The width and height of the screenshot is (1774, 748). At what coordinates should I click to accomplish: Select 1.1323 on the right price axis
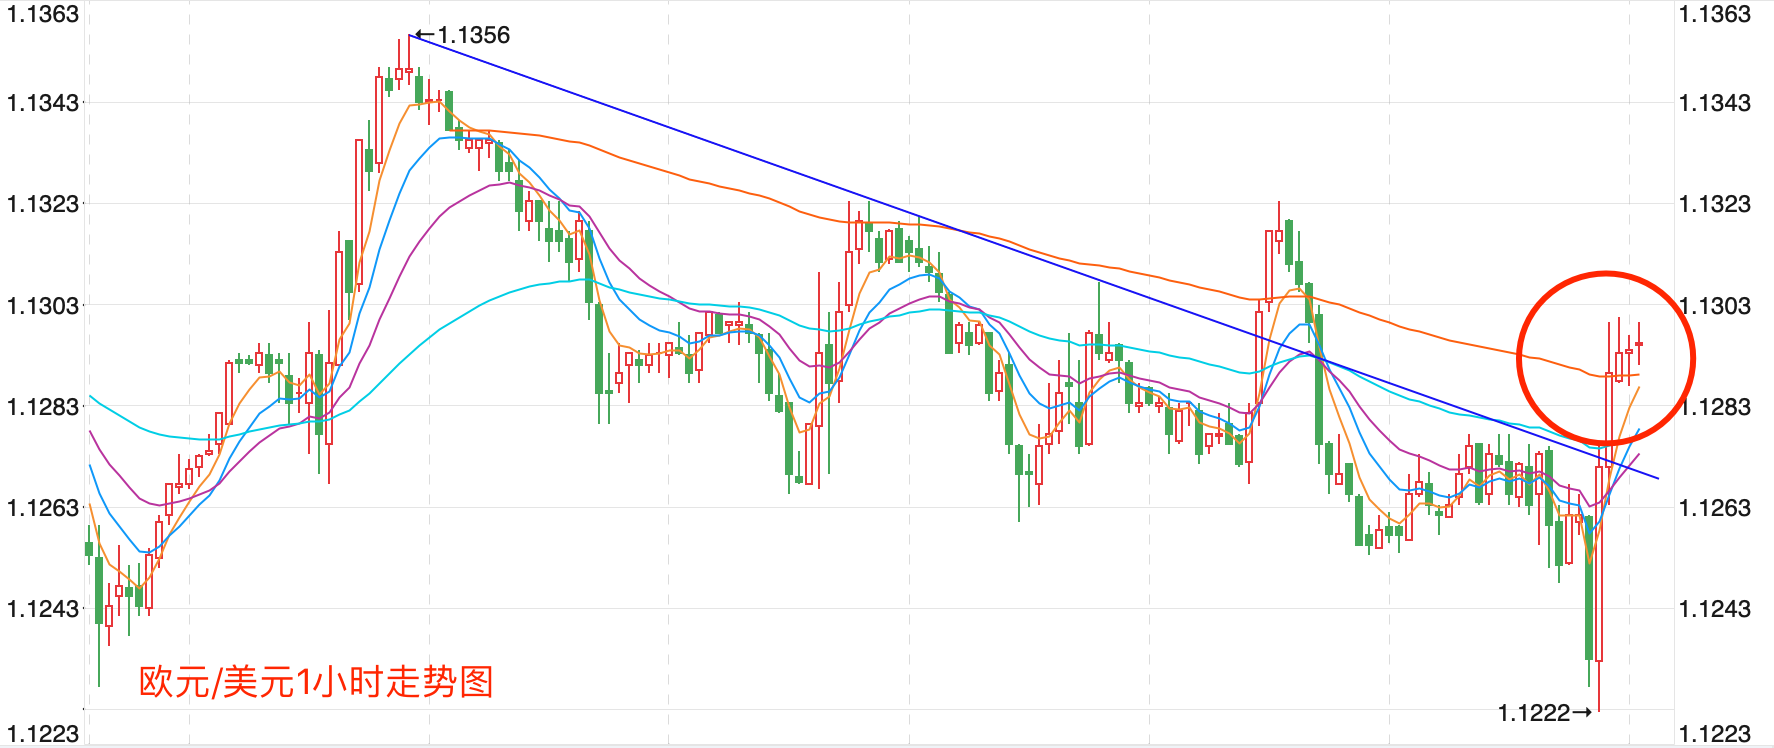point(1715,204)
